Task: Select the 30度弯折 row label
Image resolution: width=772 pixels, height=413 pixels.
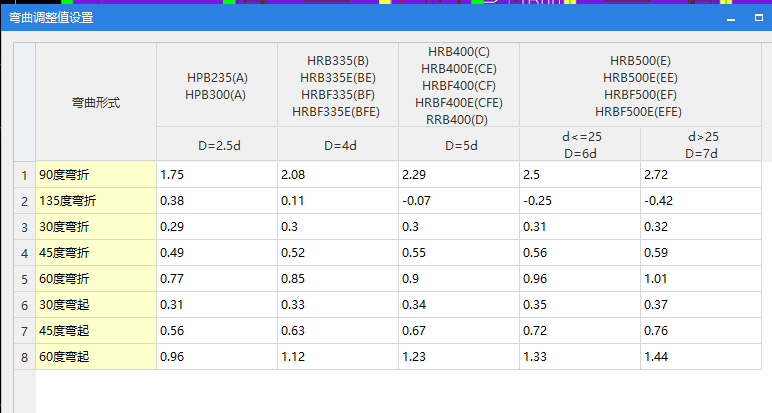Action: [96, 227]
